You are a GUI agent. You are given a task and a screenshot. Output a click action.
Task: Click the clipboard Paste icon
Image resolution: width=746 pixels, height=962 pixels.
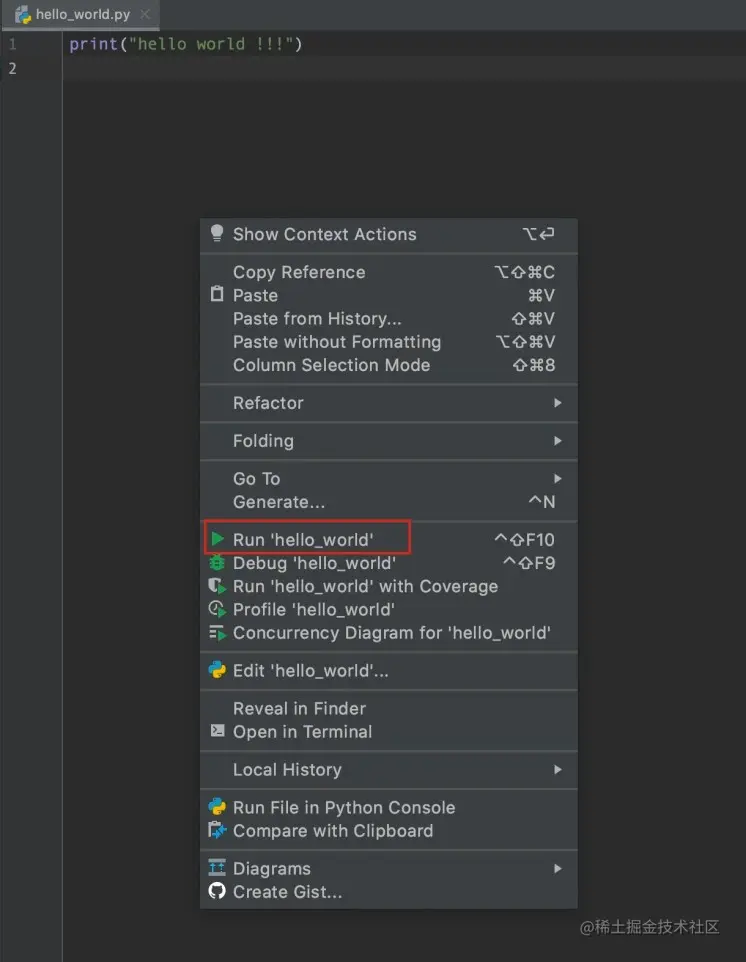(x=217, y=295)
